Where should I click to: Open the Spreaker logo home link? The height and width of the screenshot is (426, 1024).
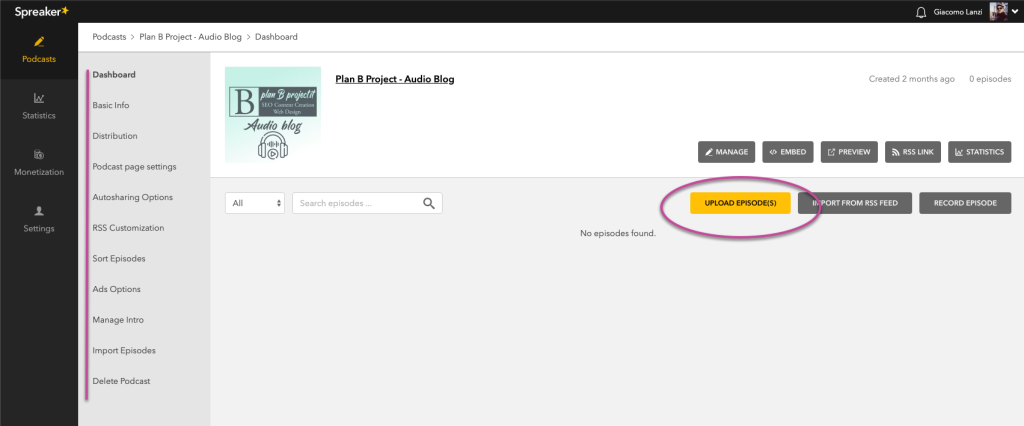click(42, 11)
